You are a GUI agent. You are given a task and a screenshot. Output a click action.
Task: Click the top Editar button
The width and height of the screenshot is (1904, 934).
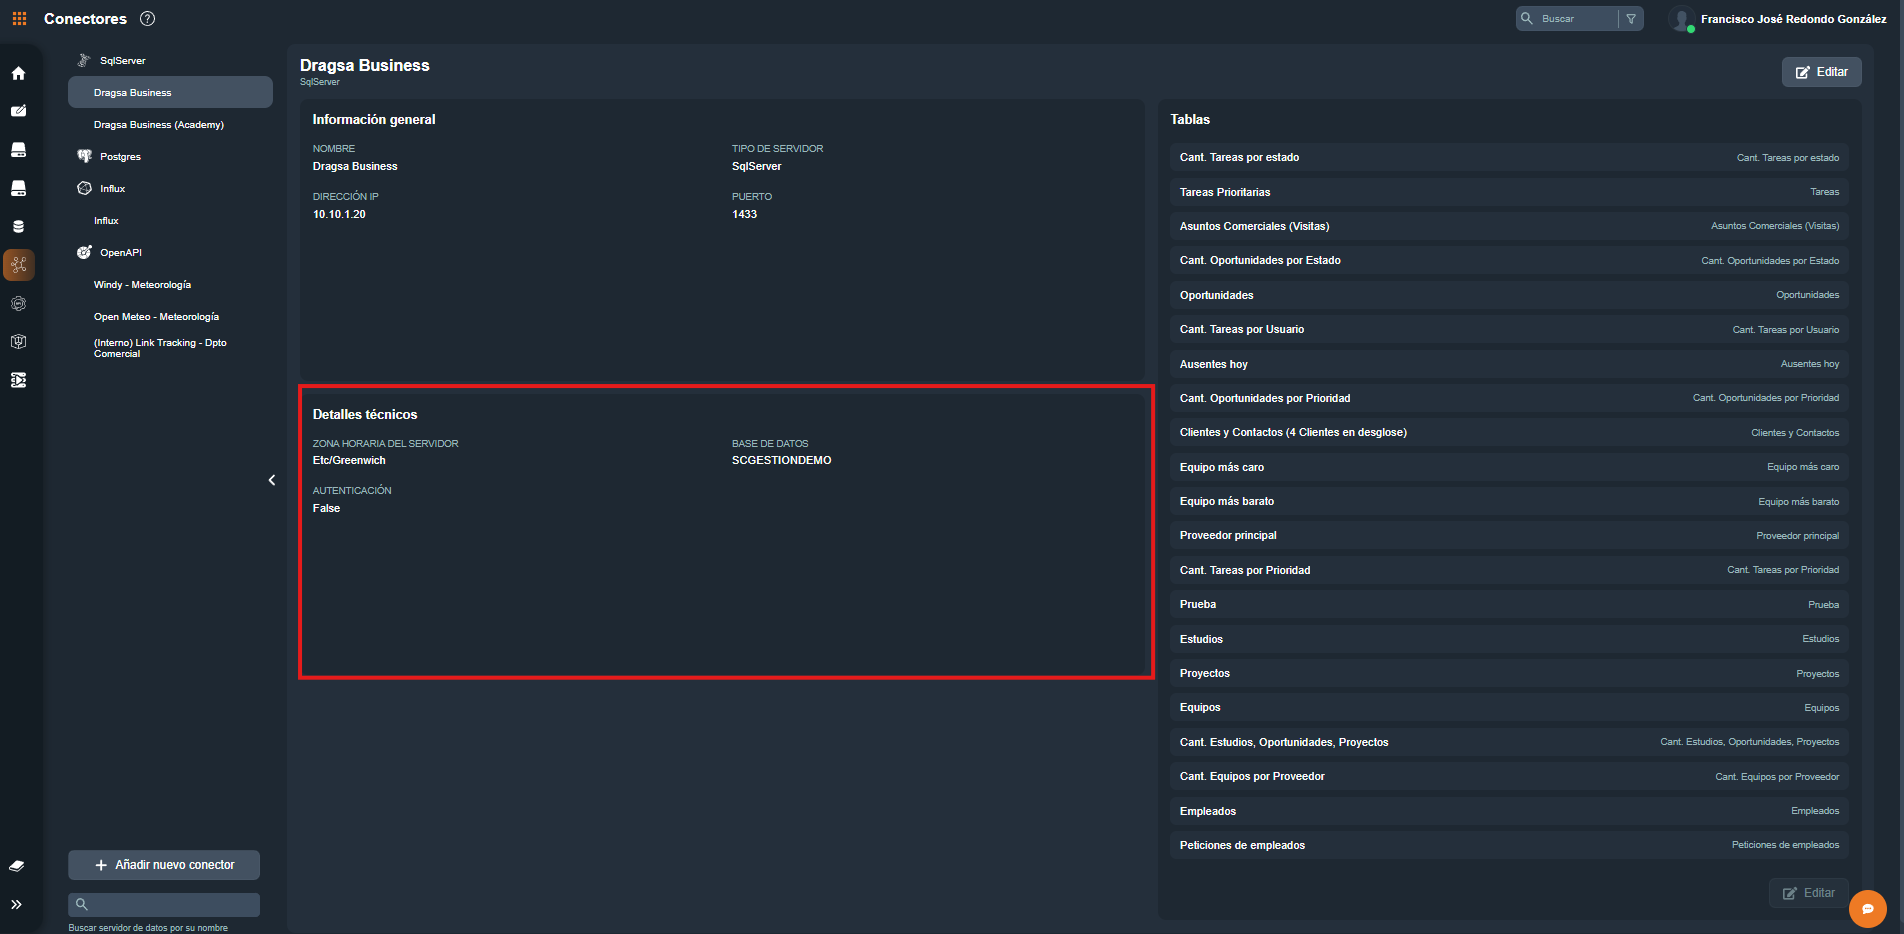tap(1821, 72)
